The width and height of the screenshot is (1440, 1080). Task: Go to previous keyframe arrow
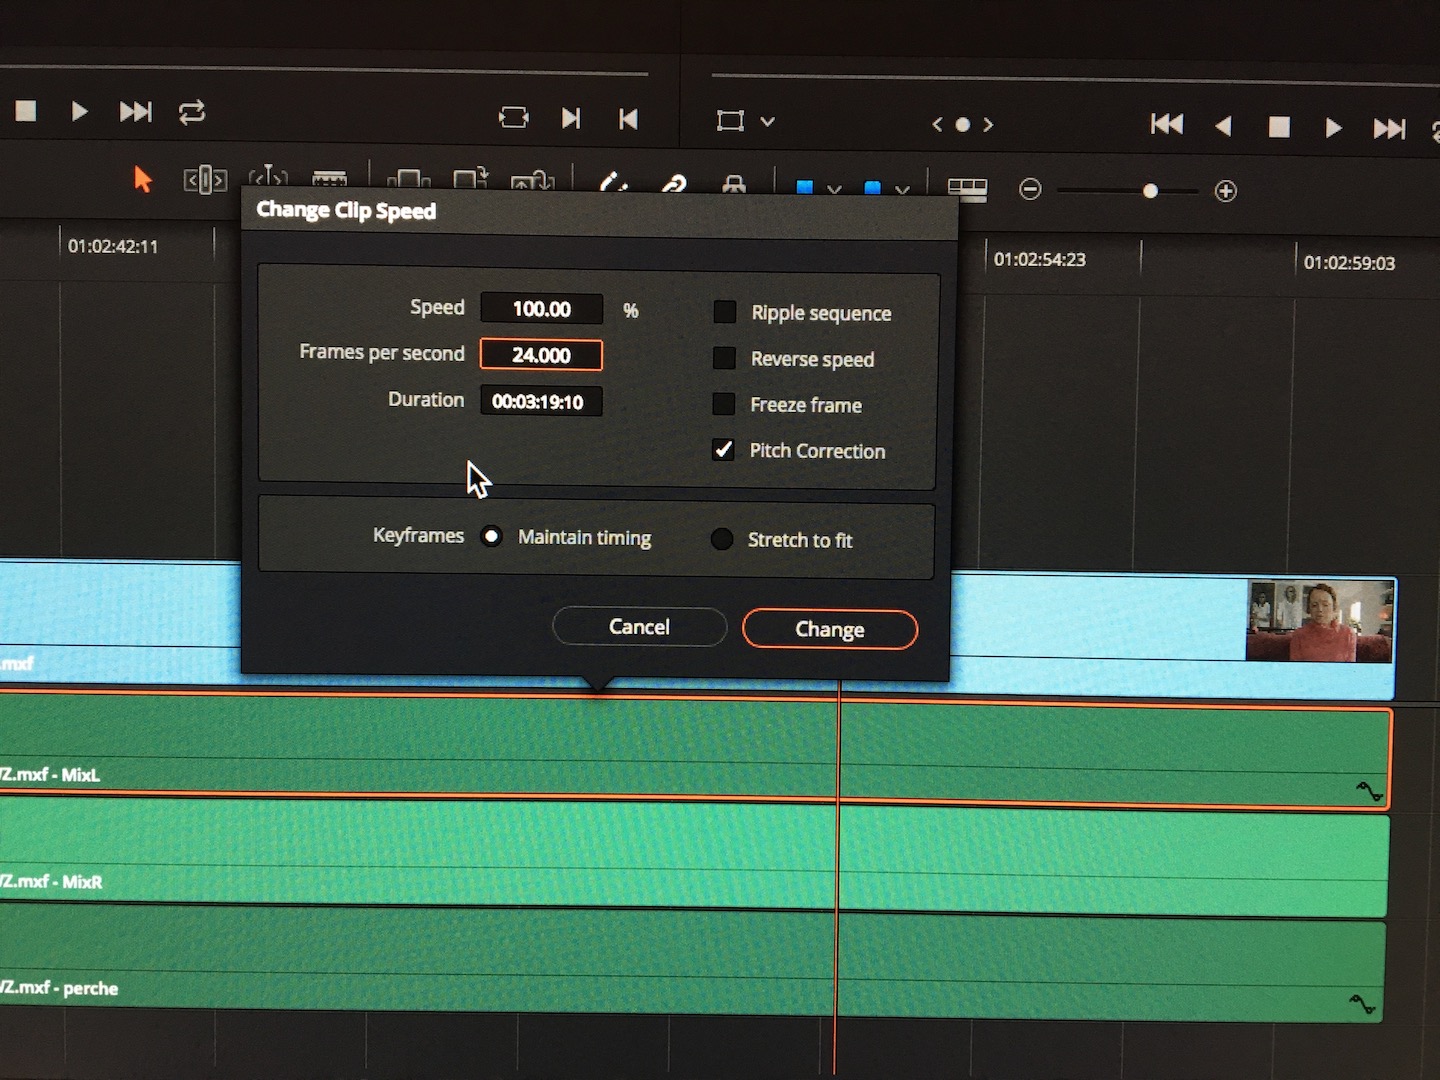937,124
